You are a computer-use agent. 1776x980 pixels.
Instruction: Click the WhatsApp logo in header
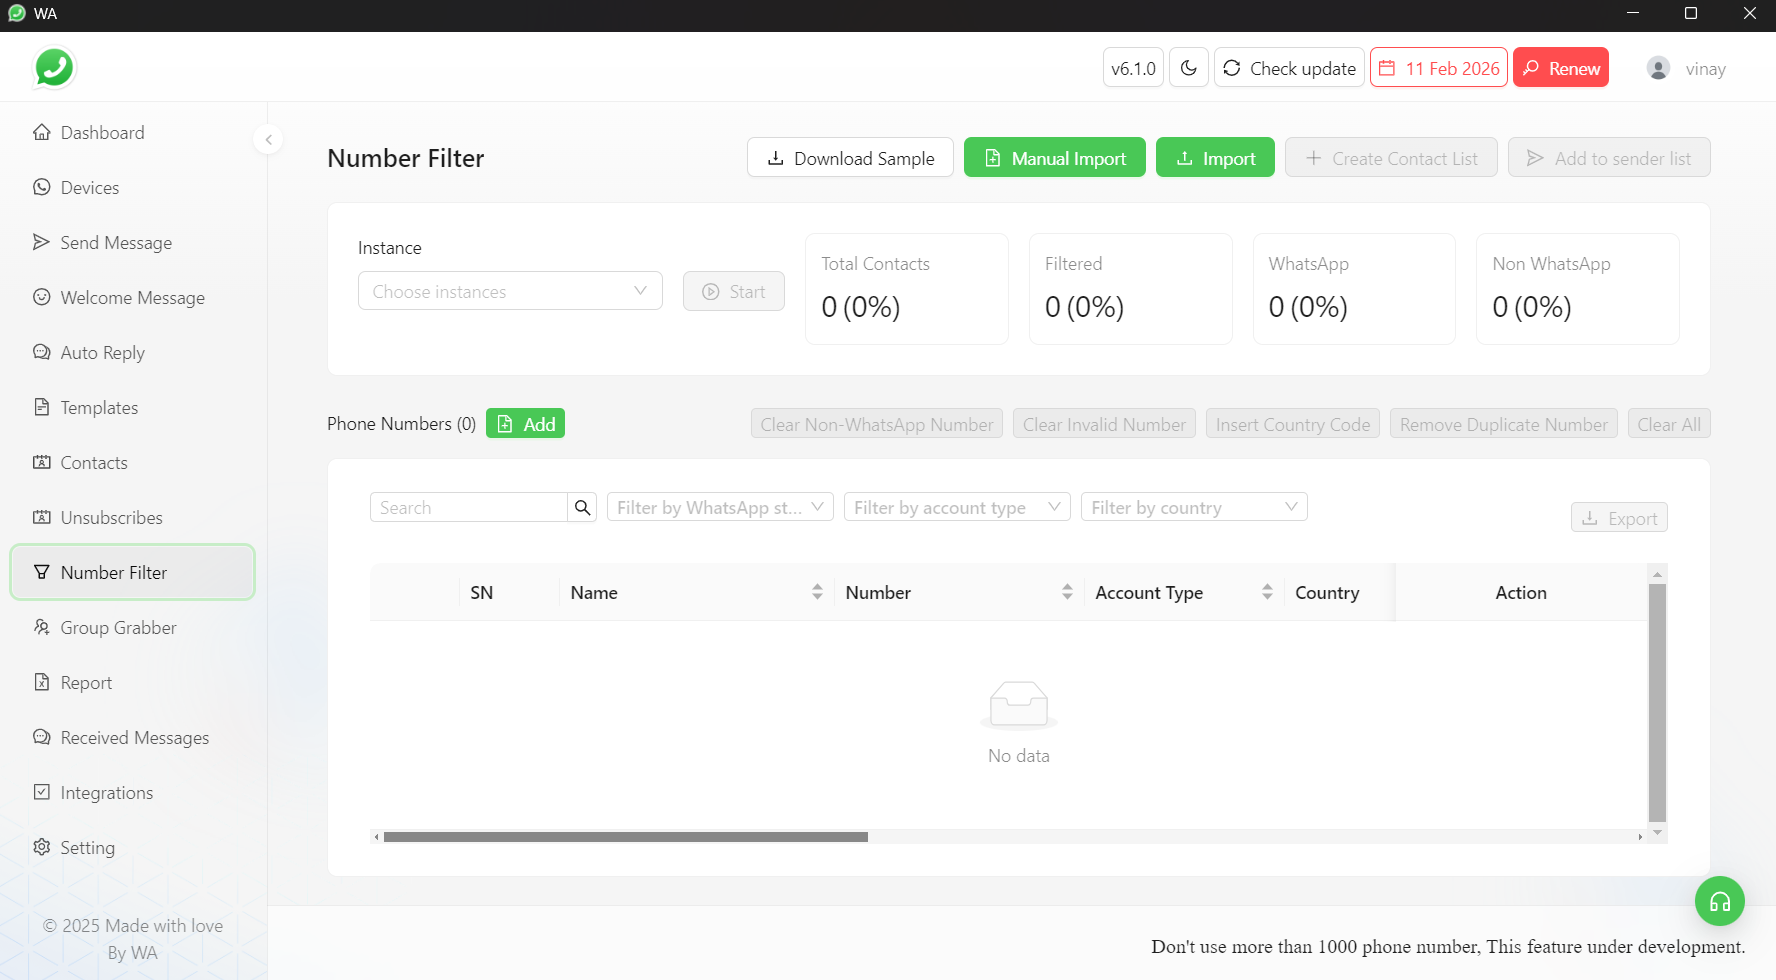[x=54, y=68]
